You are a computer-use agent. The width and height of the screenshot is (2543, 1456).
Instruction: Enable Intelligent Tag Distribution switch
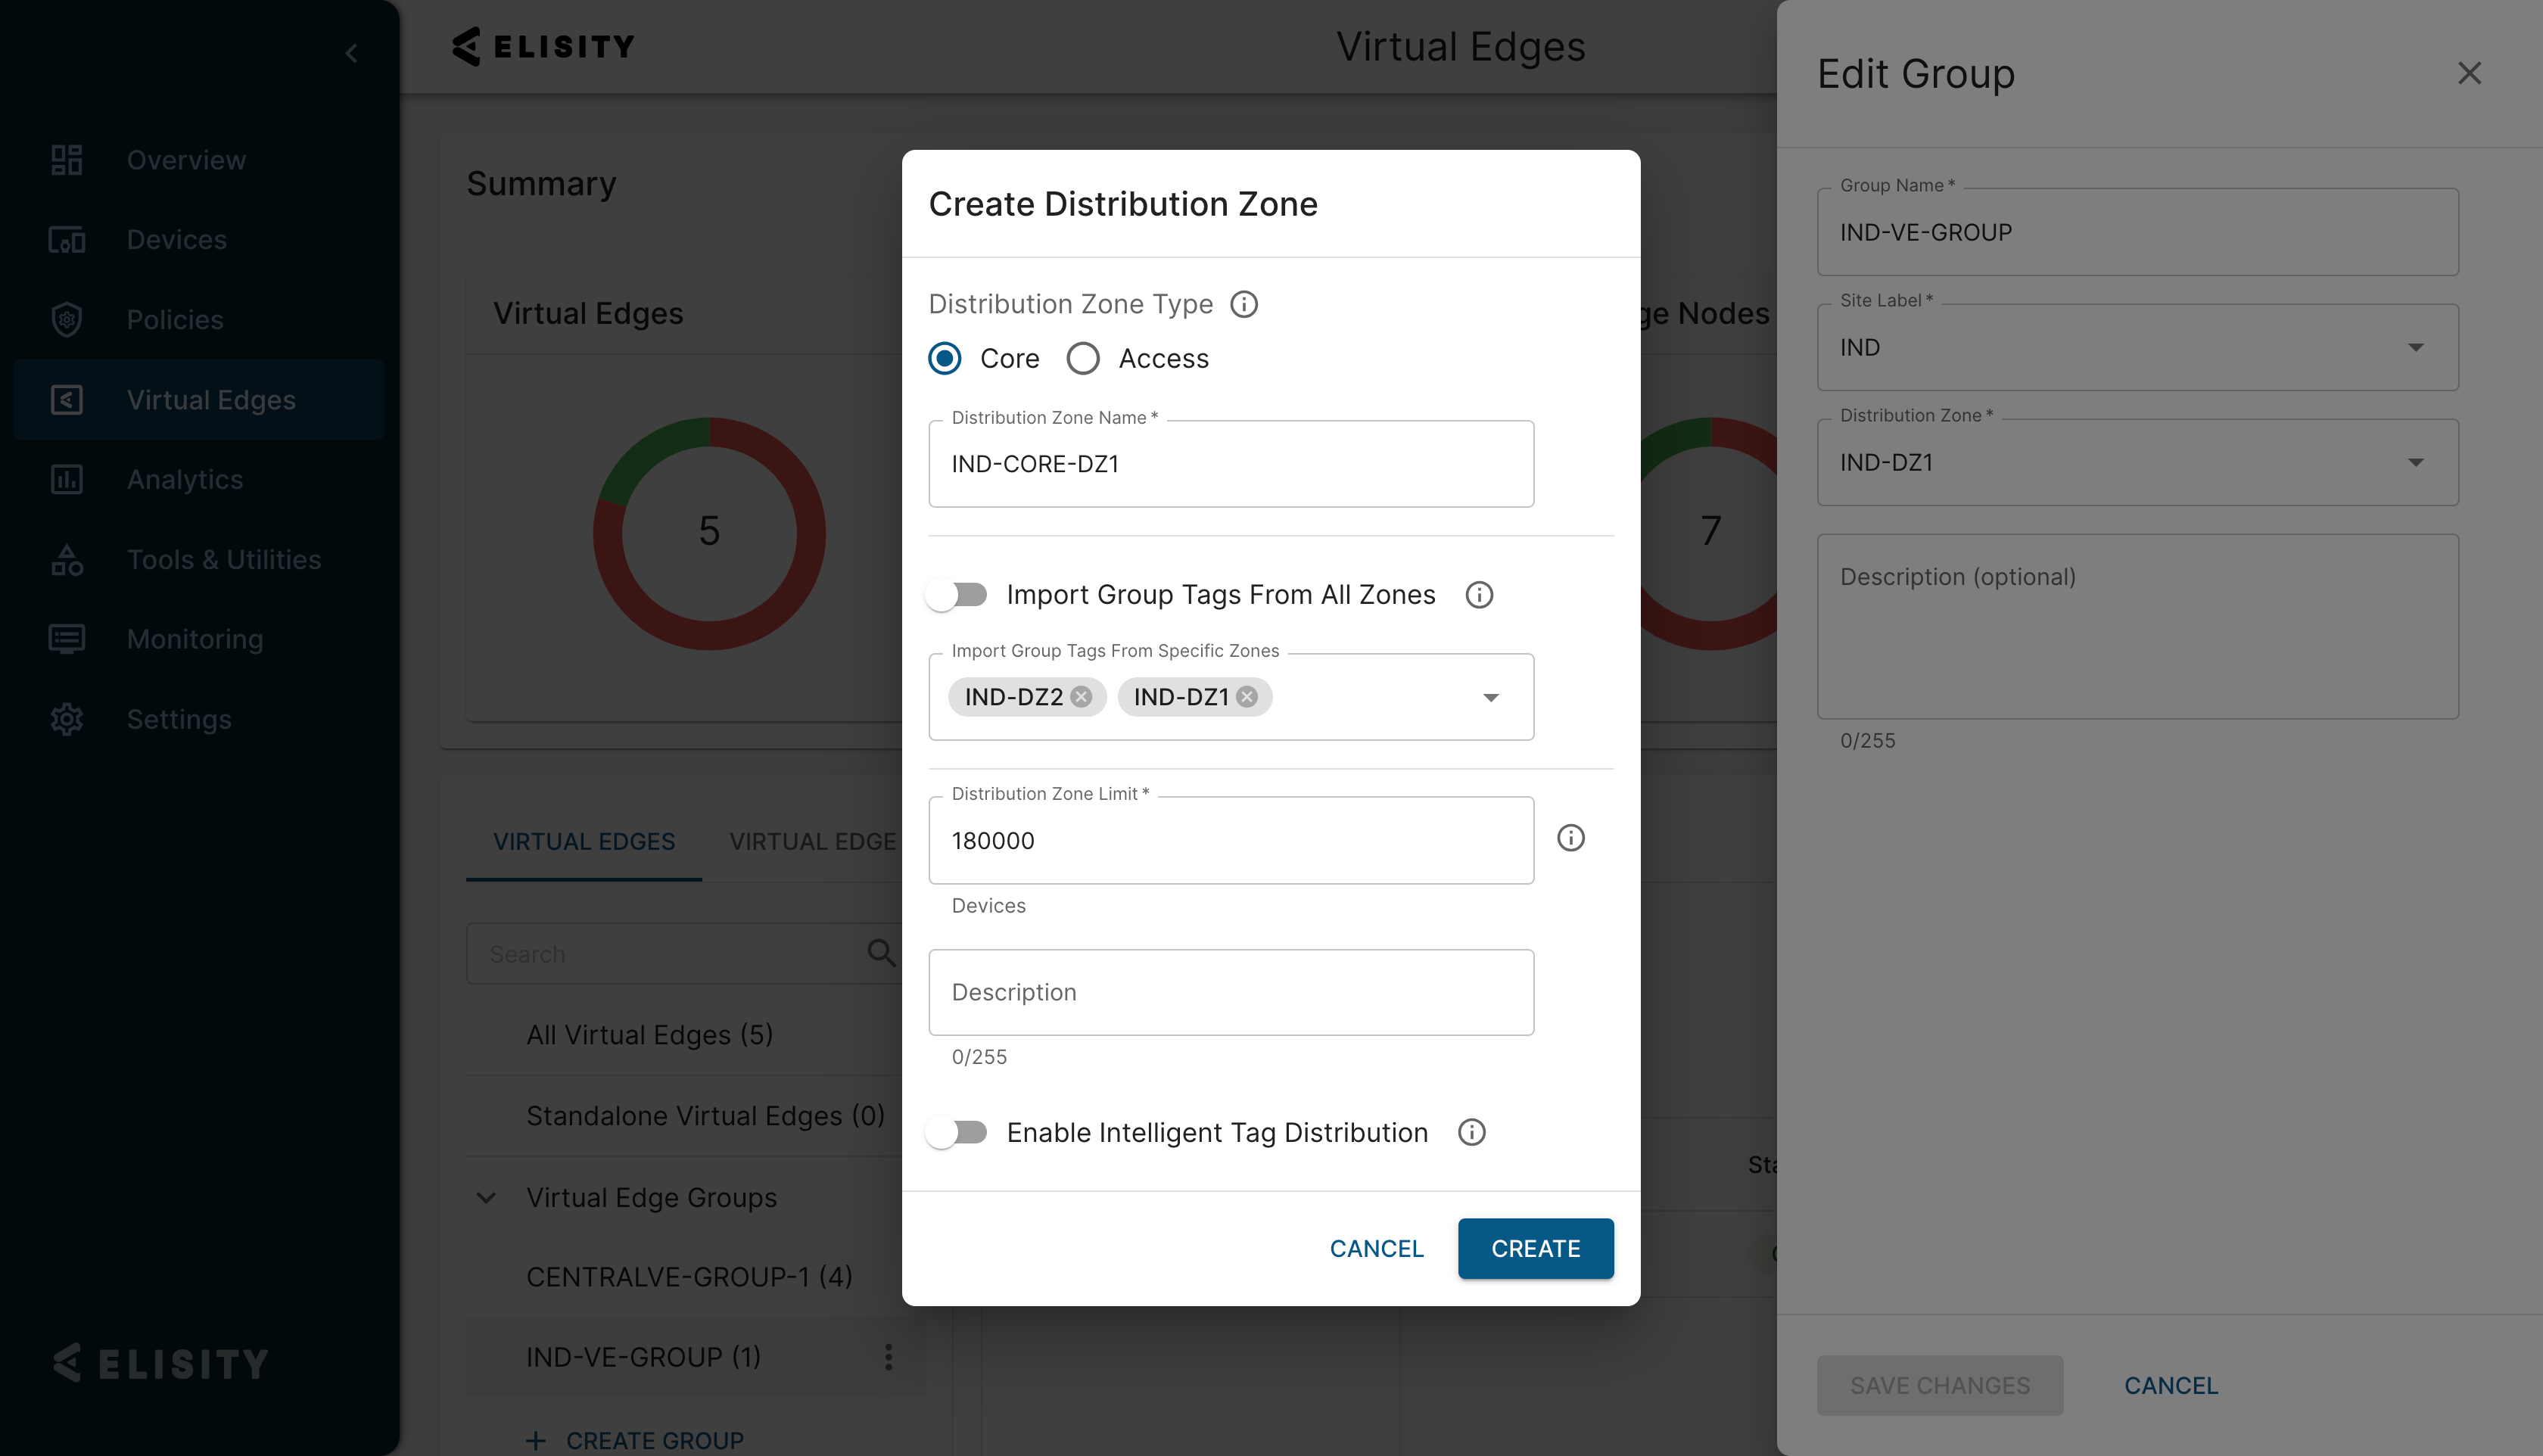pos(957,1132)
